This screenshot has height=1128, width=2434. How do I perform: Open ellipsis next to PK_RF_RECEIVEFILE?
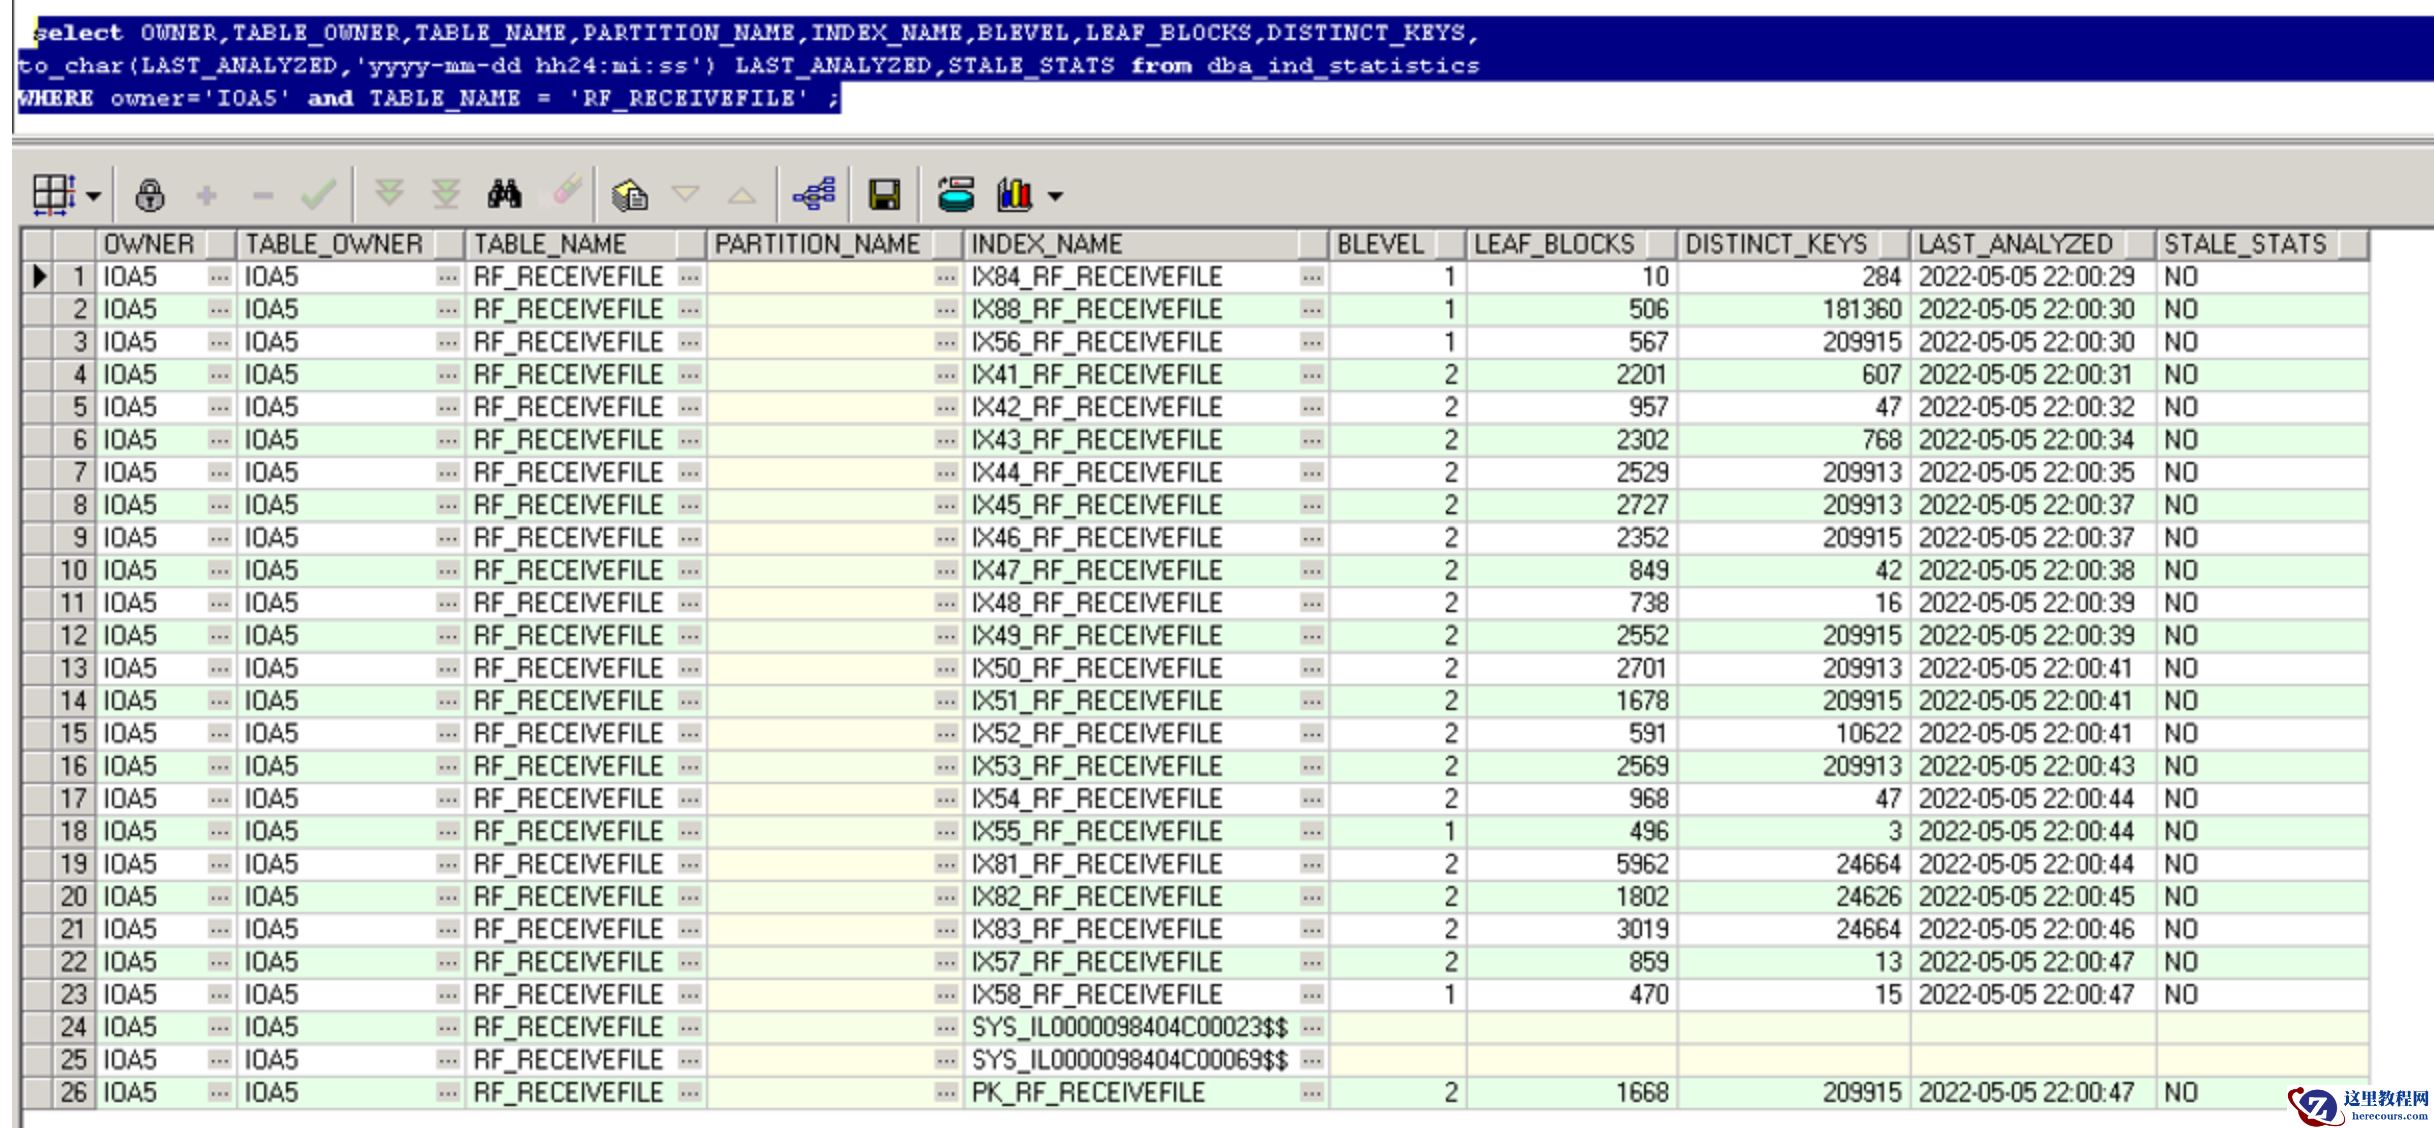(1312, 1093)
